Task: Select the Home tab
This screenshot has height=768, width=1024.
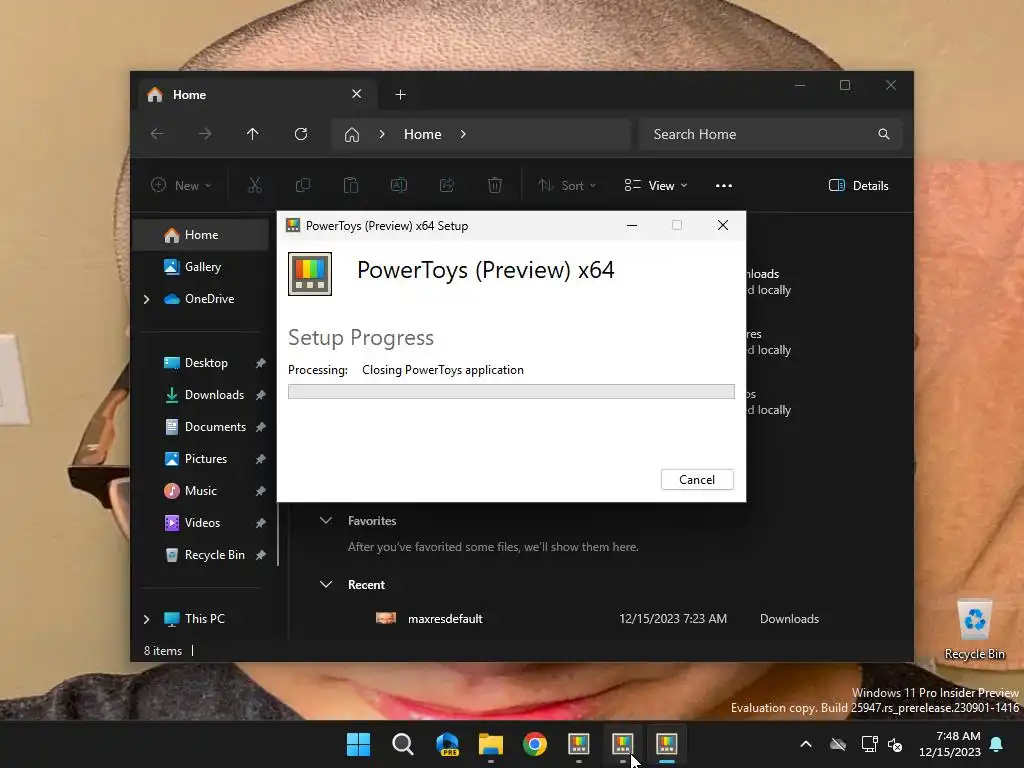Action: (255, 95)
